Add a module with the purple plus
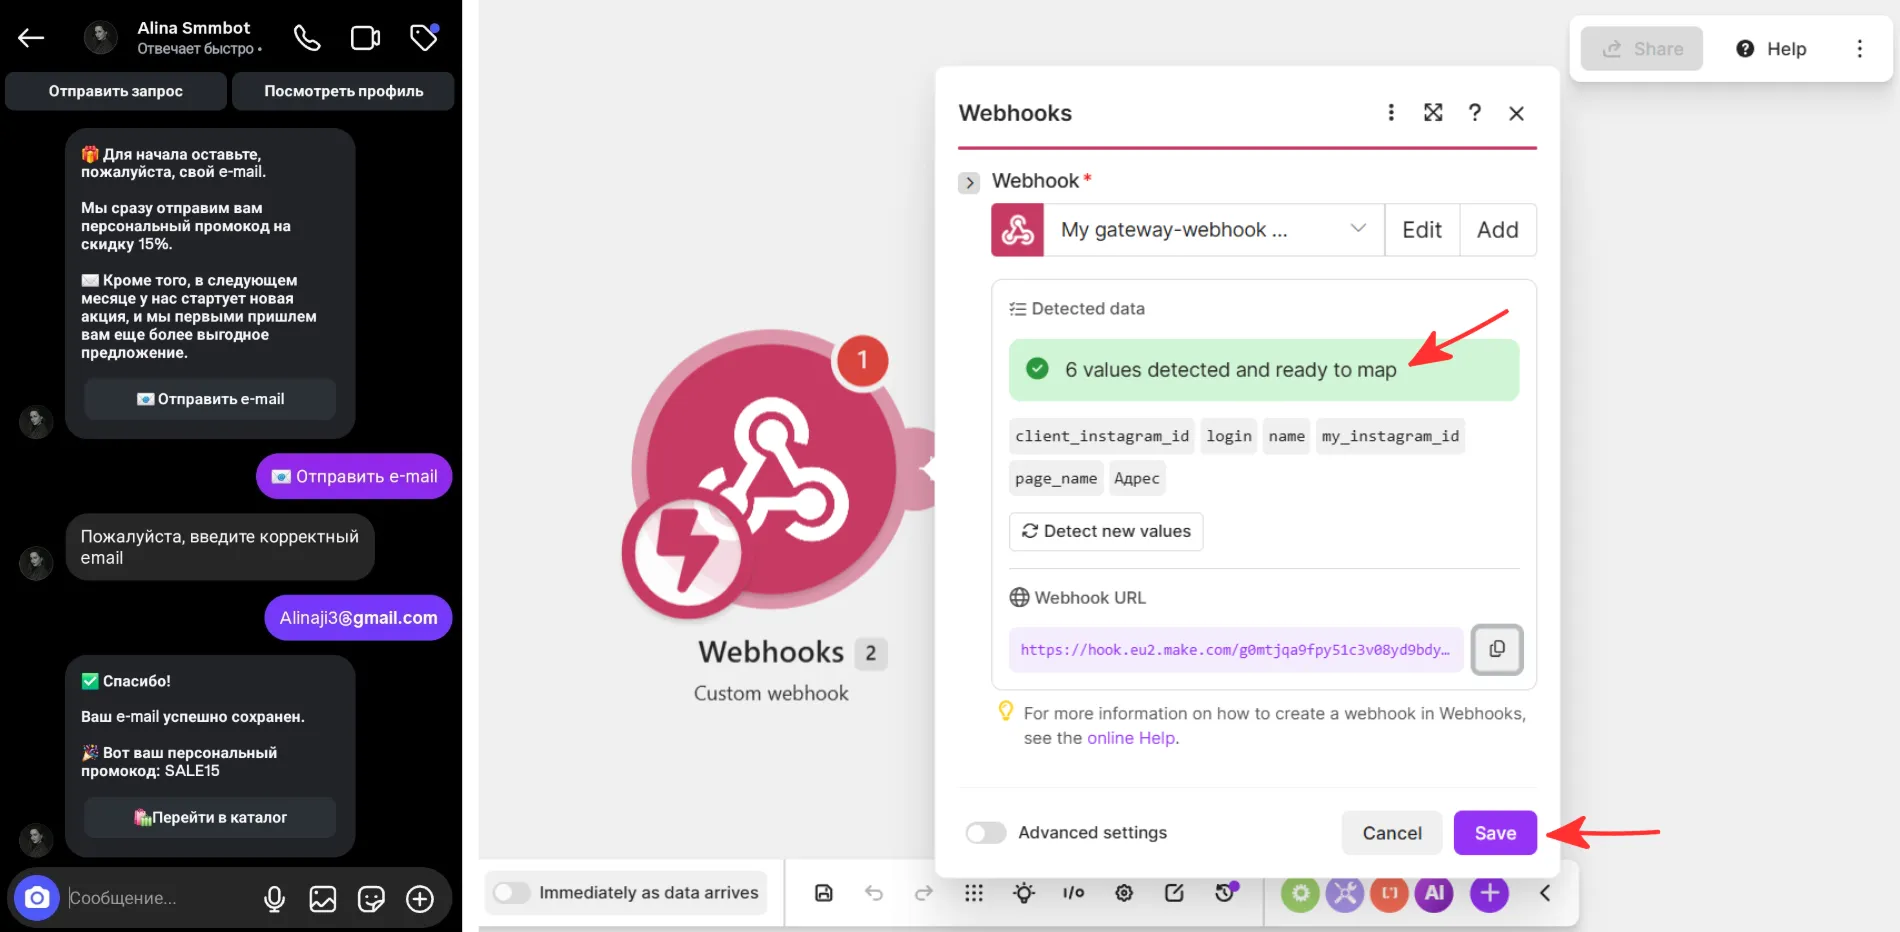 tap(1490, 893)
